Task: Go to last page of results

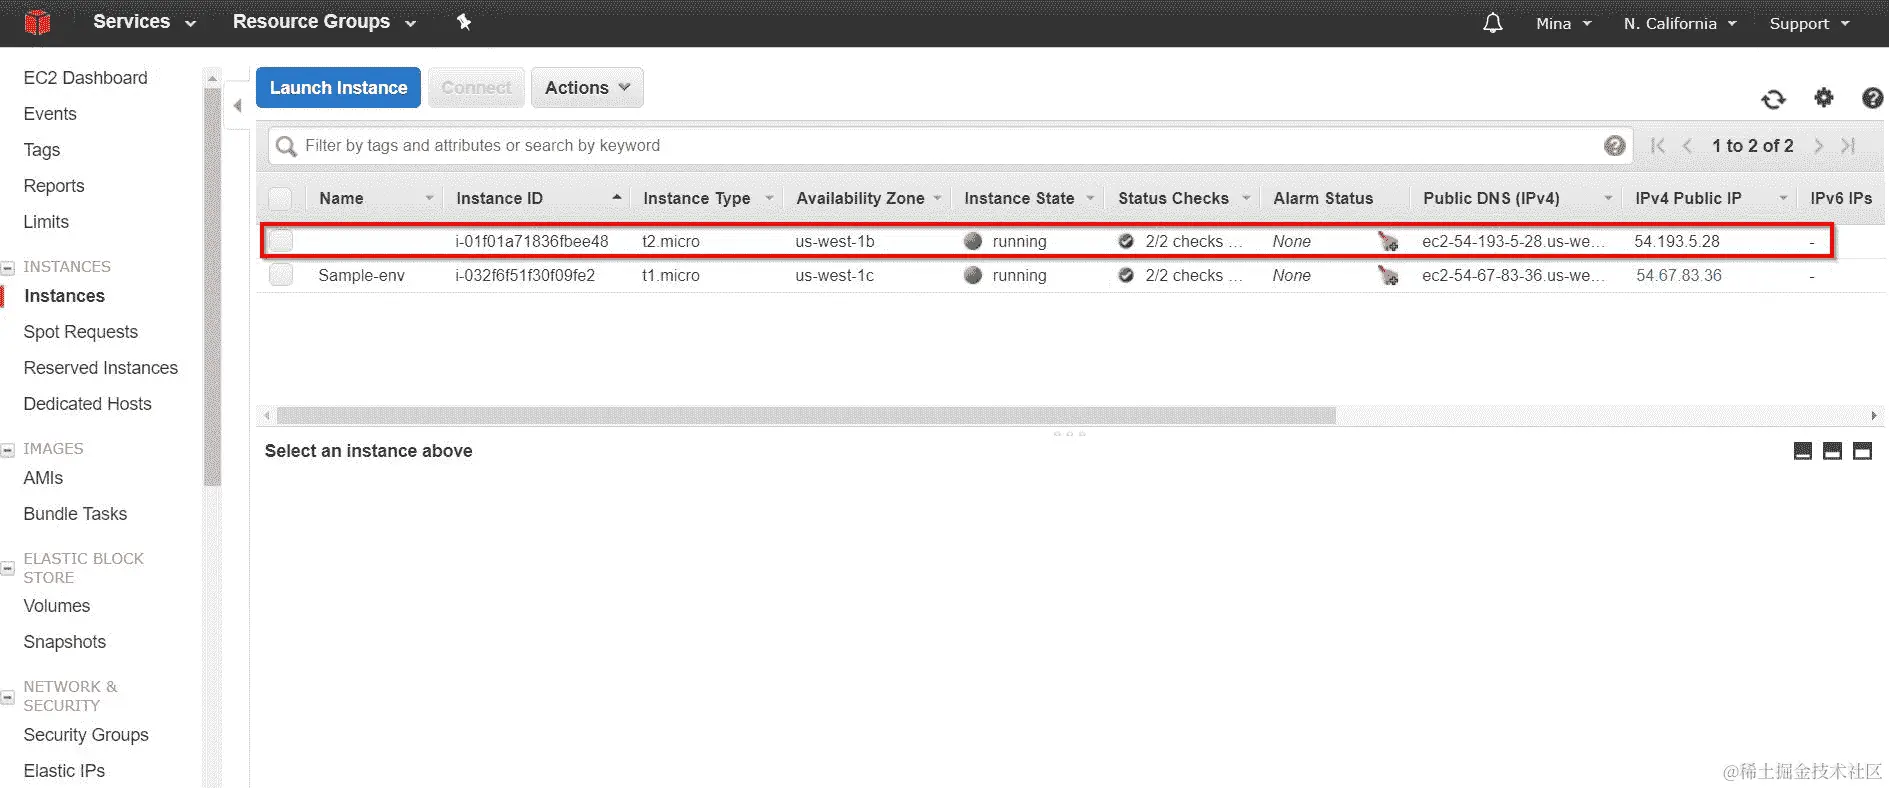Action: tap(1848, 146)
